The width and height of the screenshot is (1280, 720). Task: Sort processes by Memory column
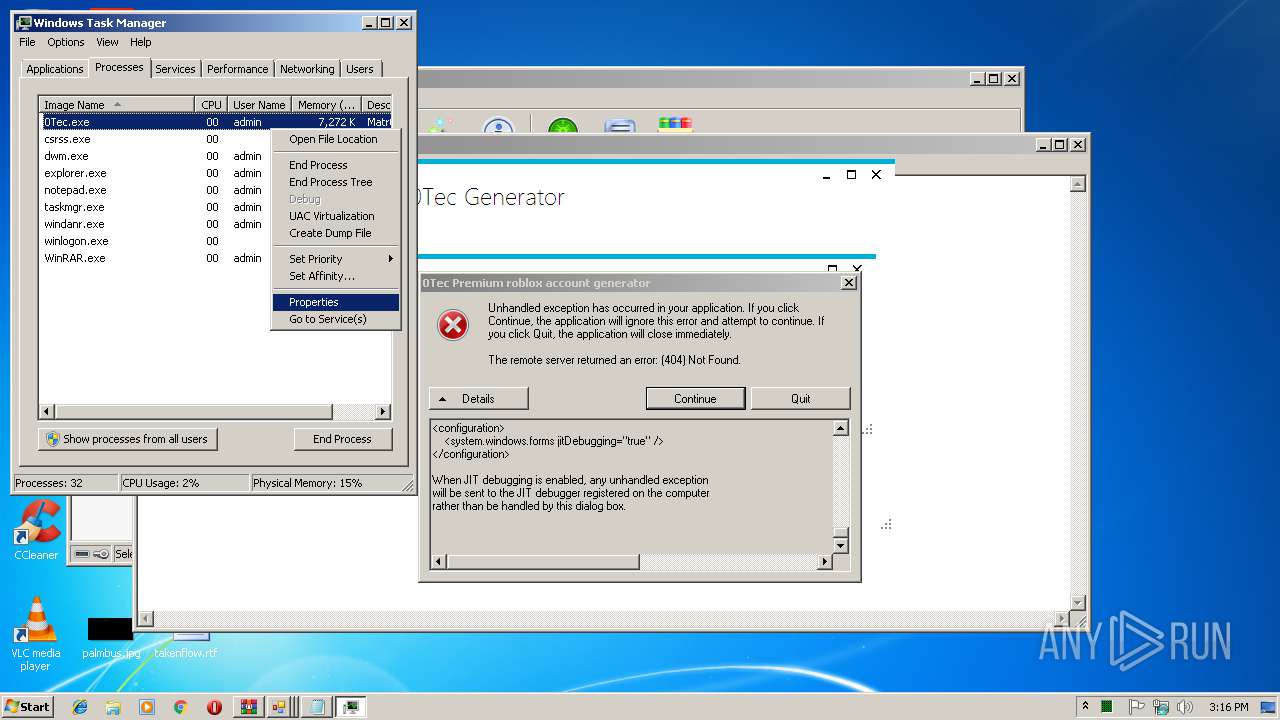tap(327, 104)
